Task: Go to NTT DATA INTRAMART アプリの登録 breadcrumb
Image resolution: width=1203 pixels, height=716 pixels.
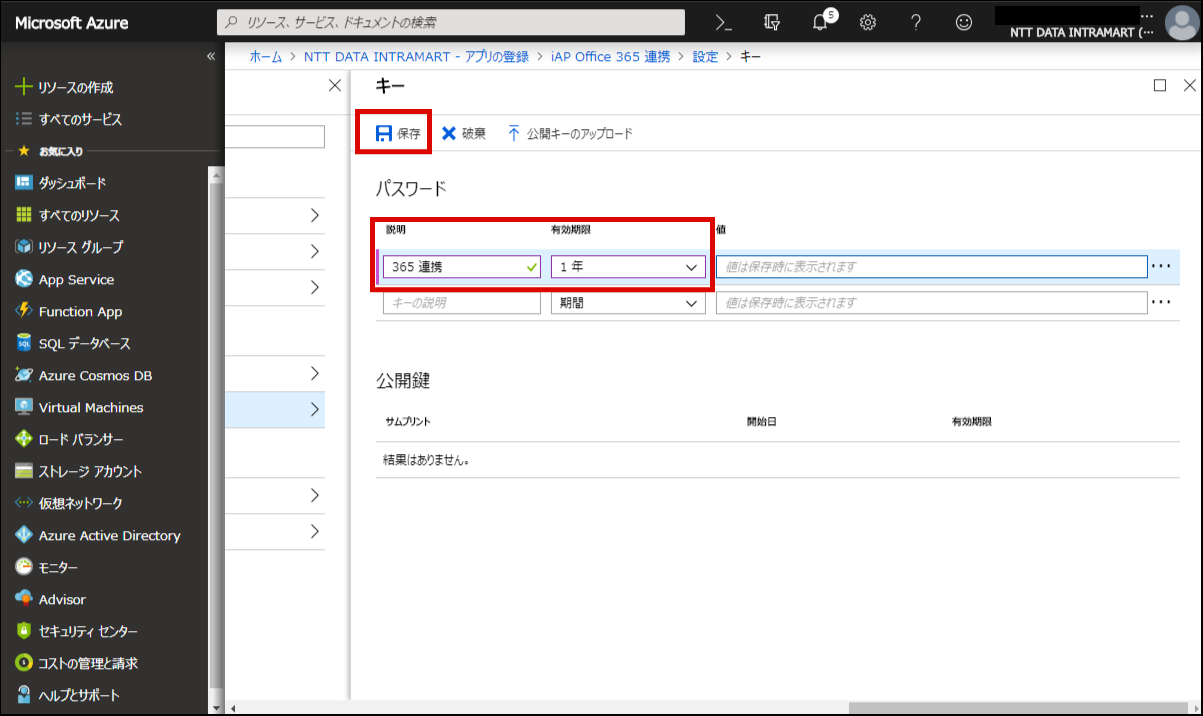Action: (x=416, y=56)
